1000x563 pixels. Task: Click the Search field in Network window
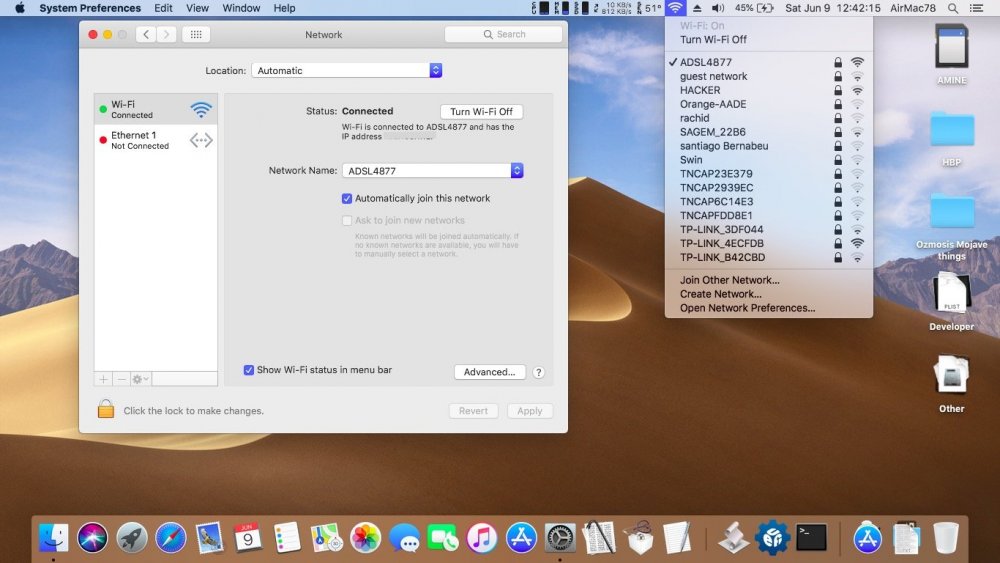tap(503, 34)
